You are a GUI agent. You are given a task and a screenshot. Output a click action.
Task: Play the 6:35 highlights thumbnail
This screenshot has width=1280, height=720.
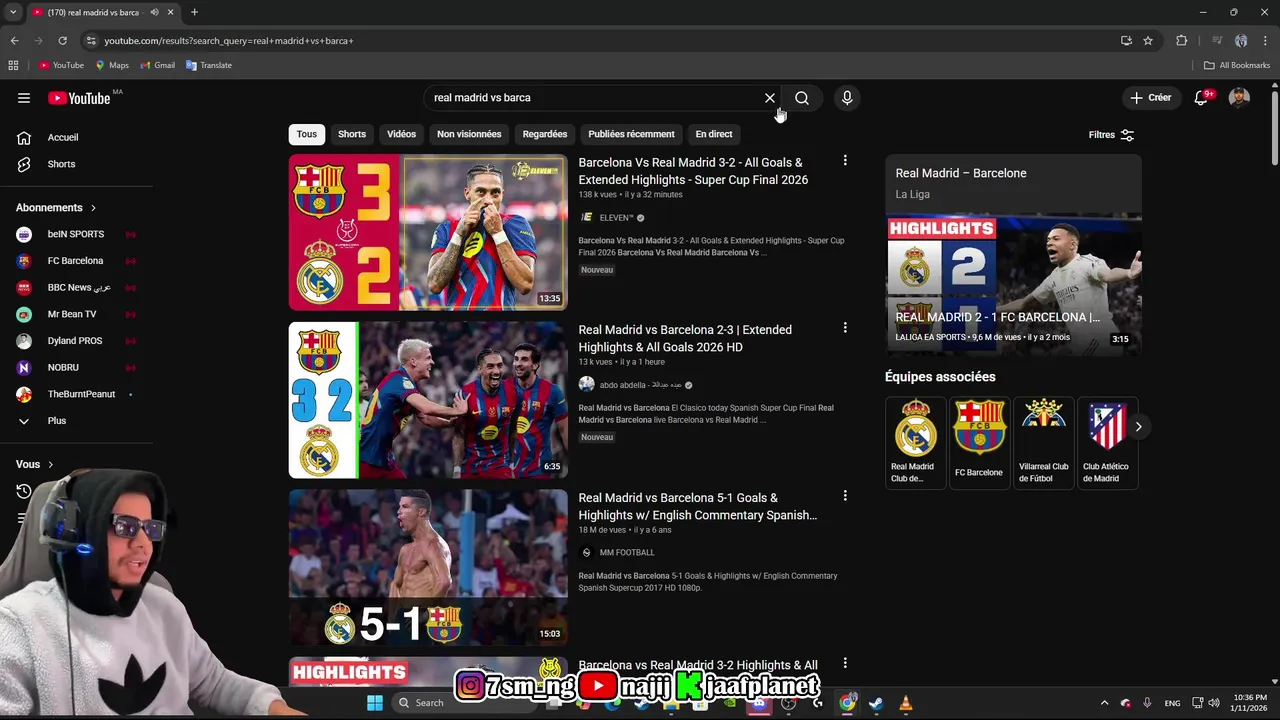tap(428, 400)
